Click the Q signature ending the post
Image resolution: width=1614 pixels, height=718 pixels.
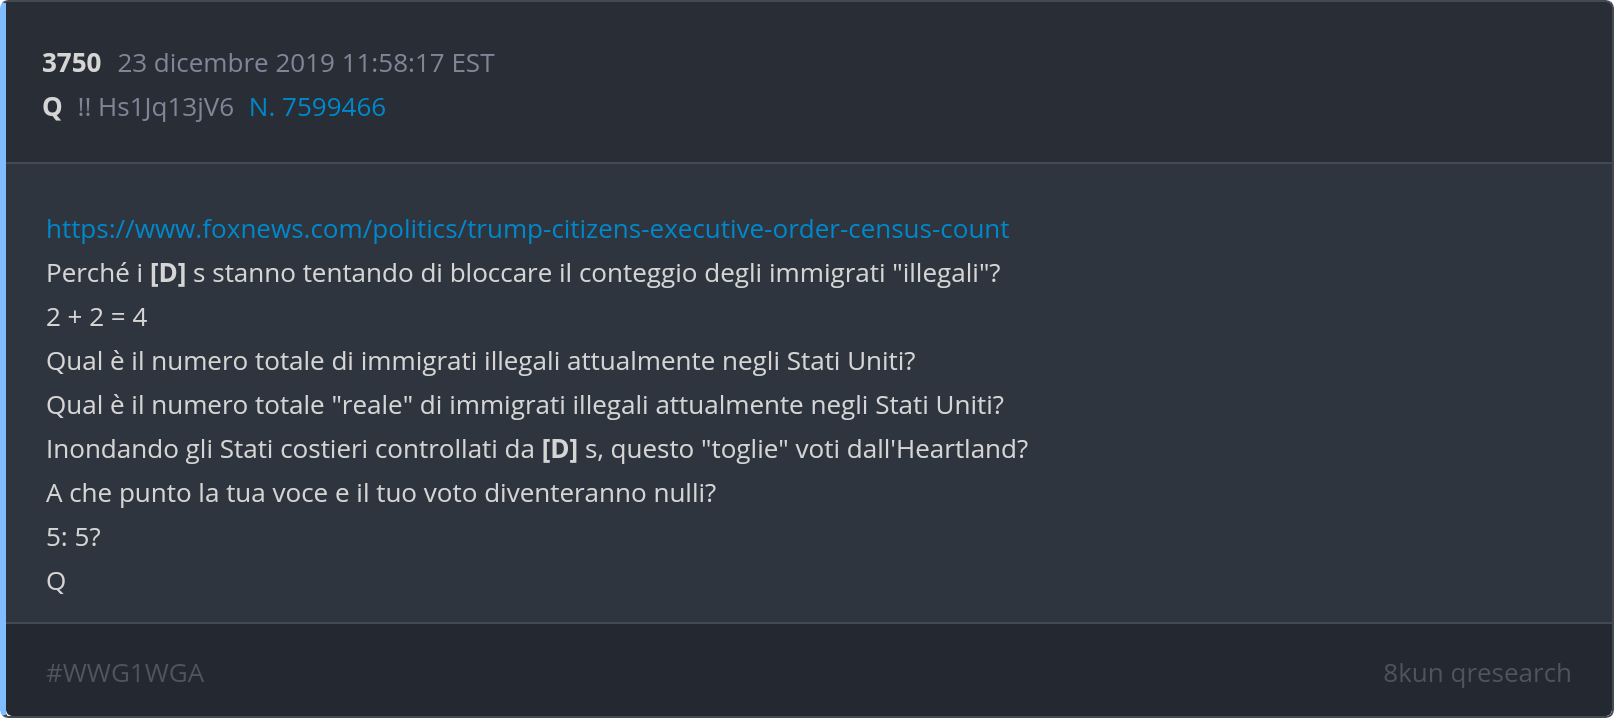(x=56, y=581)
